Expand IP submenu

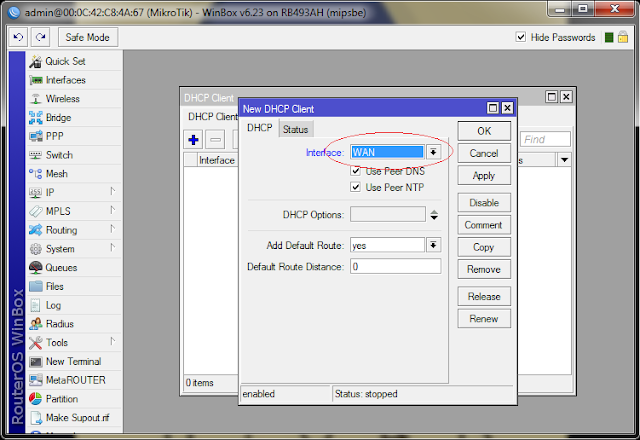[x=113, y=191]
